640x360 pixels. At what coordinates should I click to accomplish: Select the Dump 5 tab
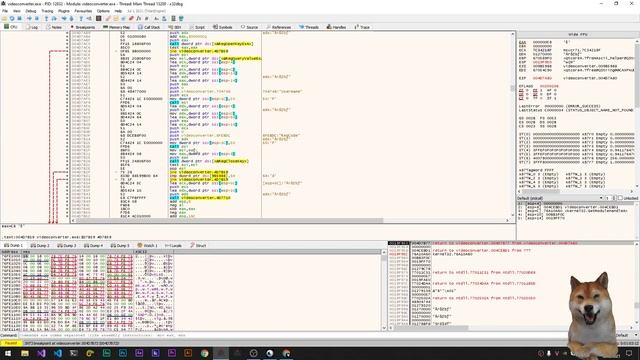(x=120, y=246)
